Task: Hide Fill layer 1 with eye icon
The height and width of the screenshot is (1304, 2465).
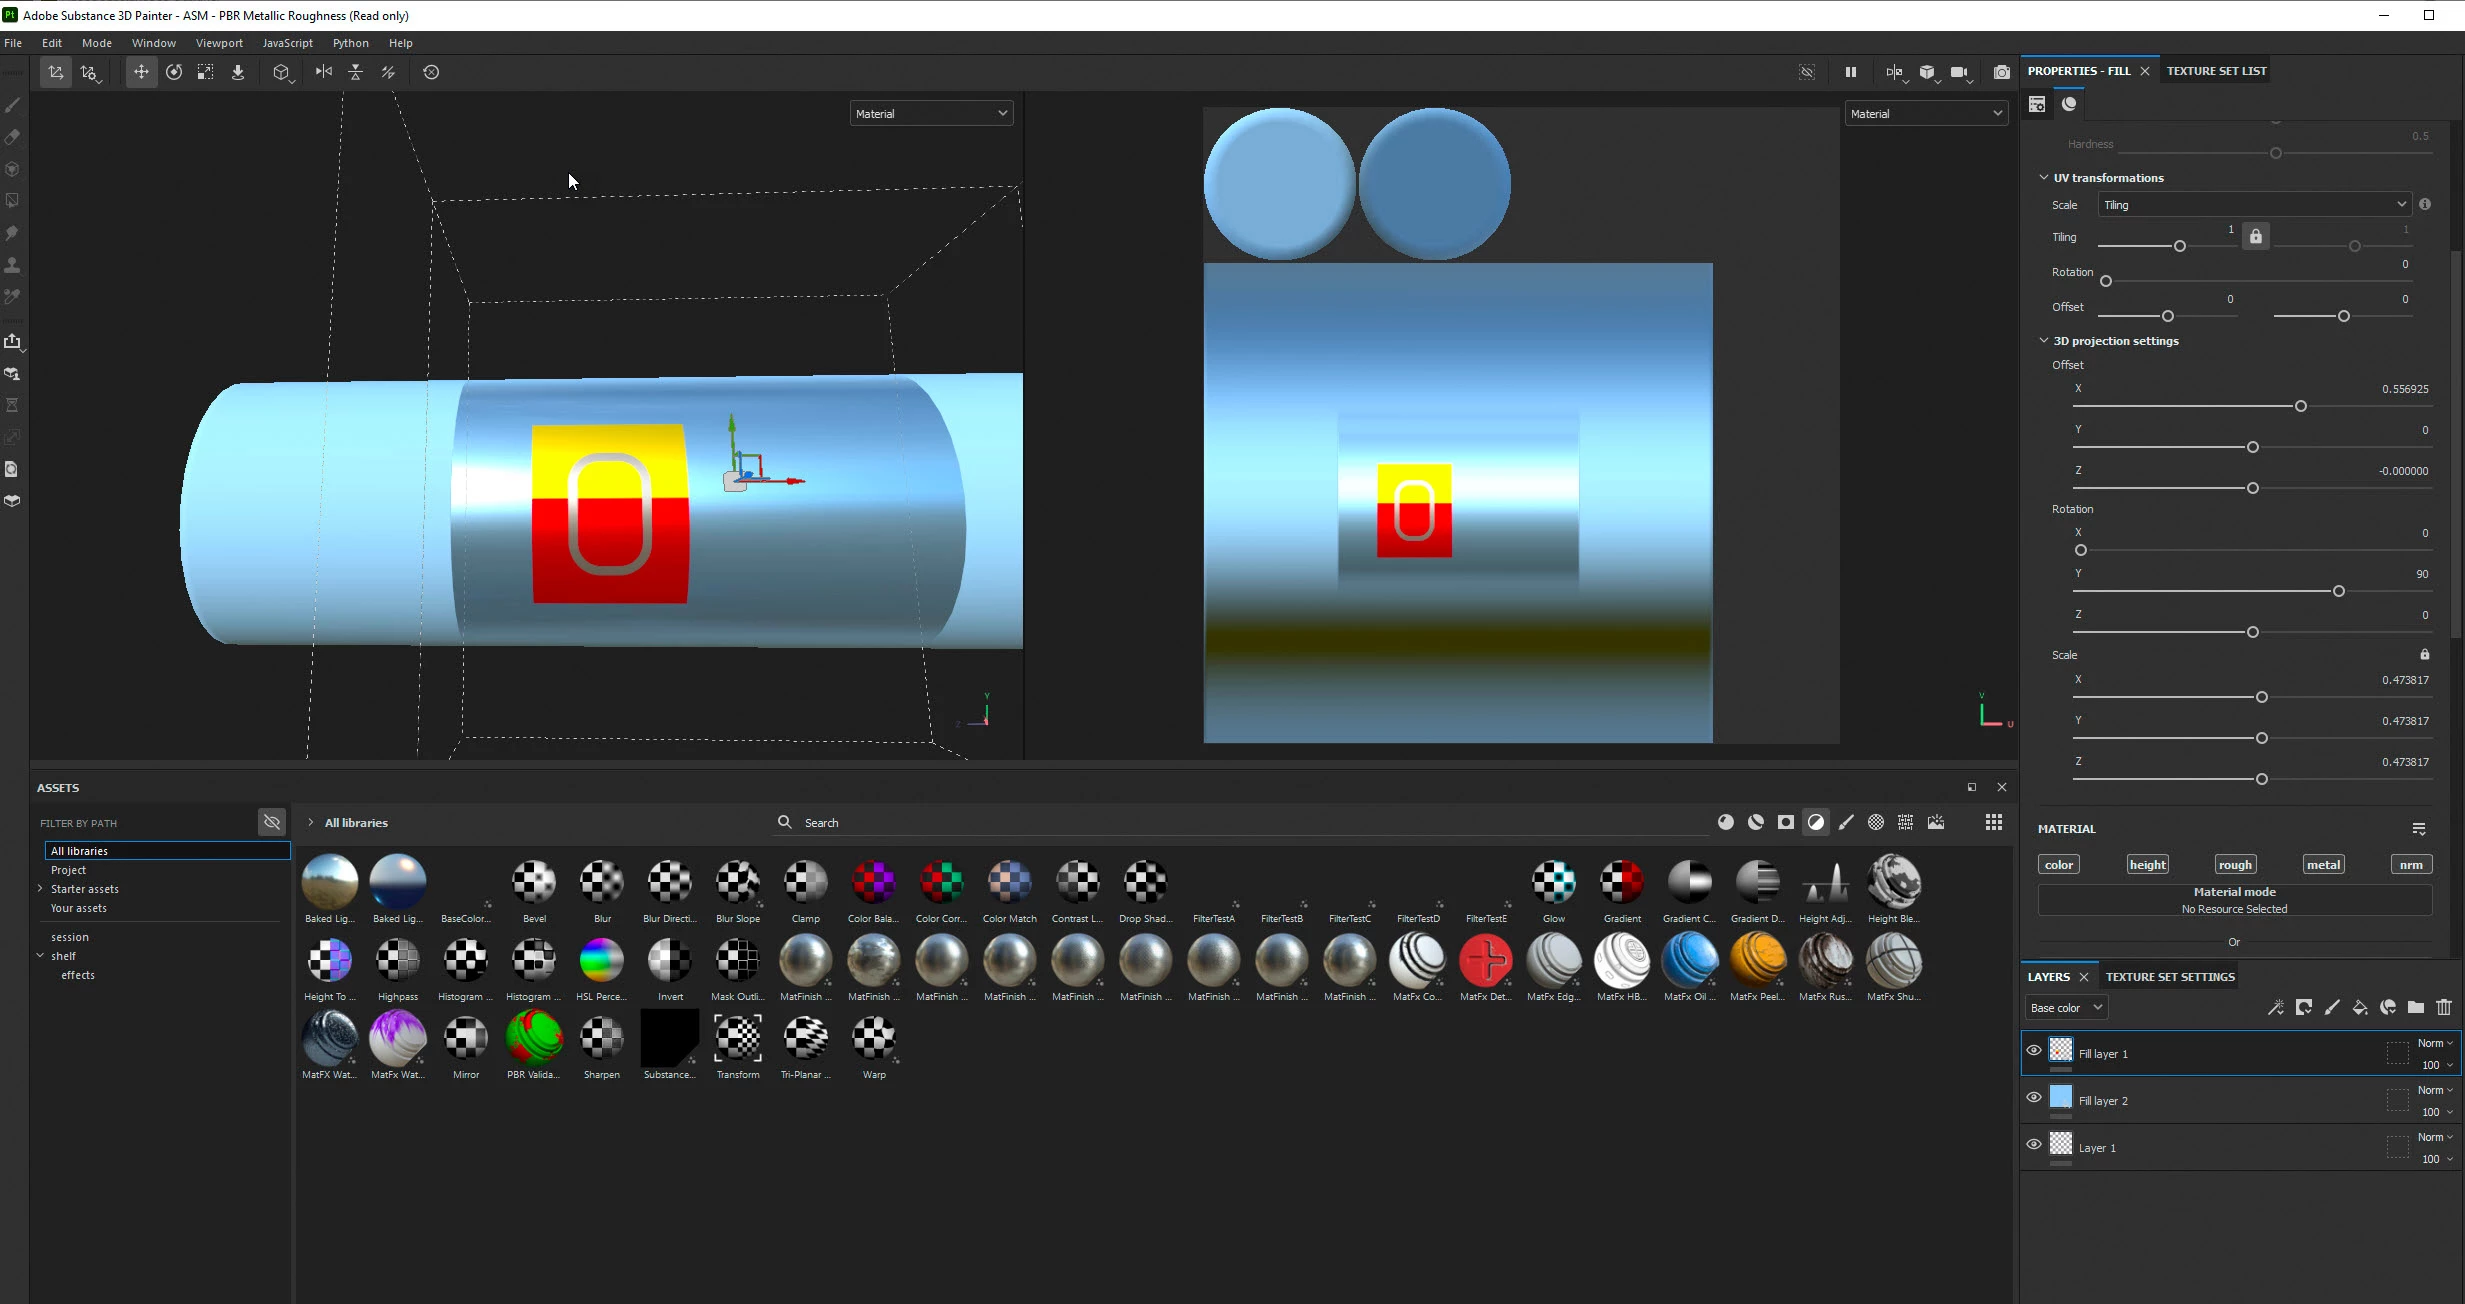Action: coord(2034,1050)
